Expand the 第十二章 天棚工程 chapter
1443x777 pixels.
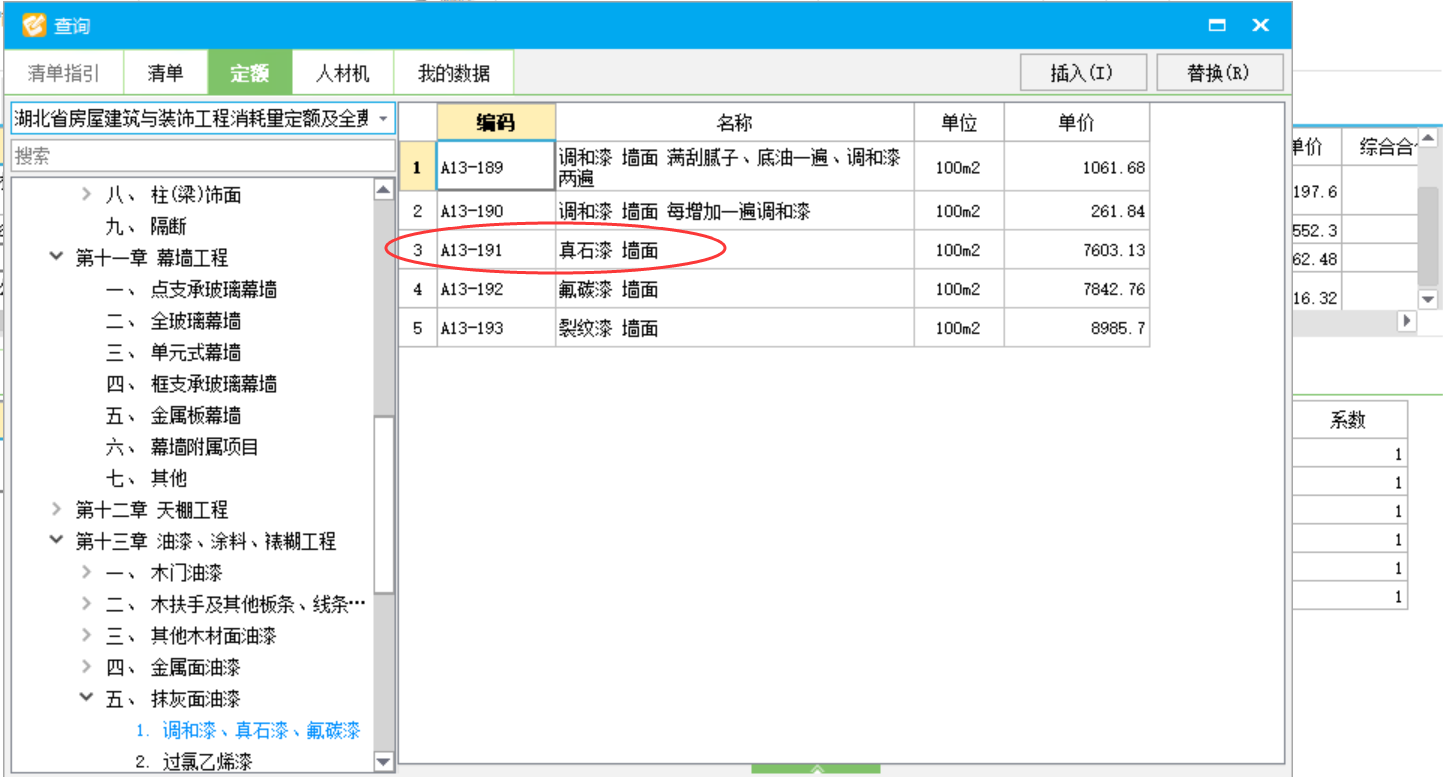57,510
